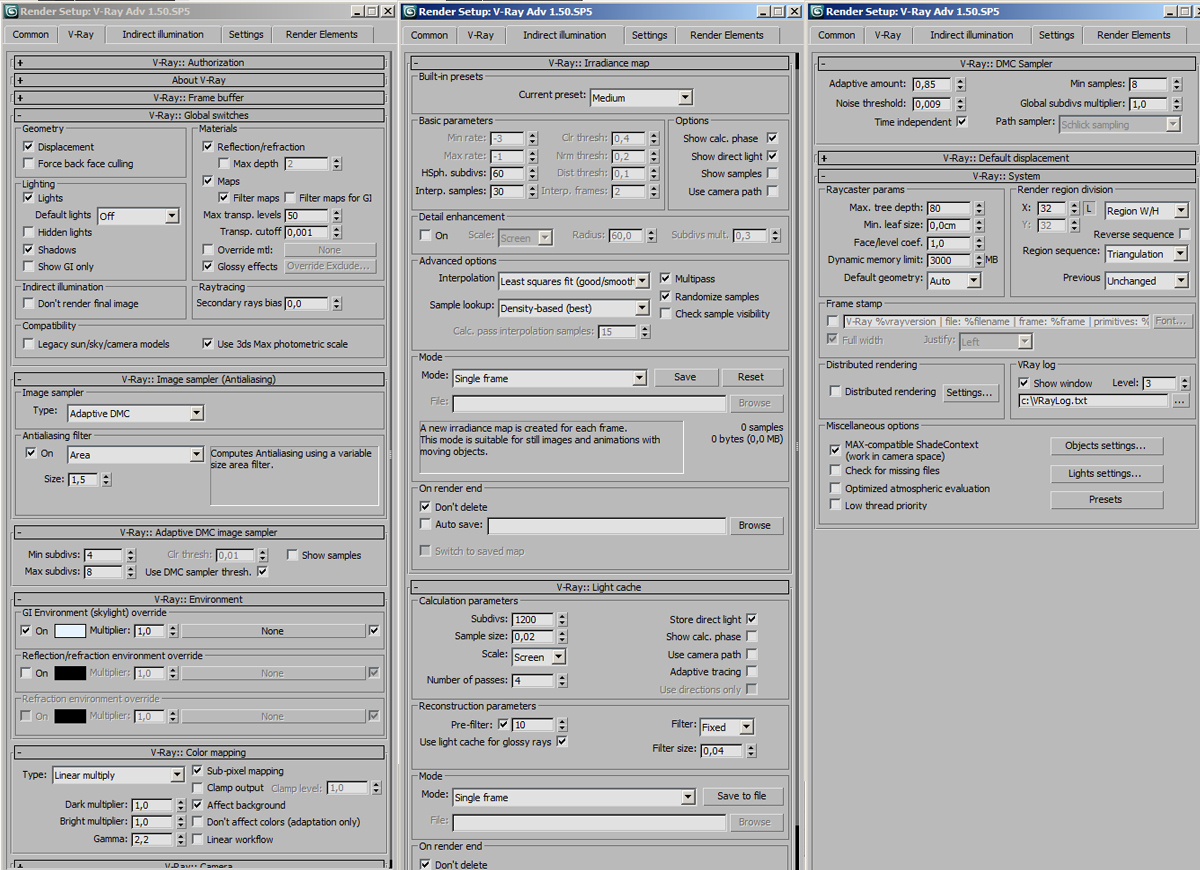
Task: Click the Max transp. levels spinner arrows
Action: click(x=337, y=215)
